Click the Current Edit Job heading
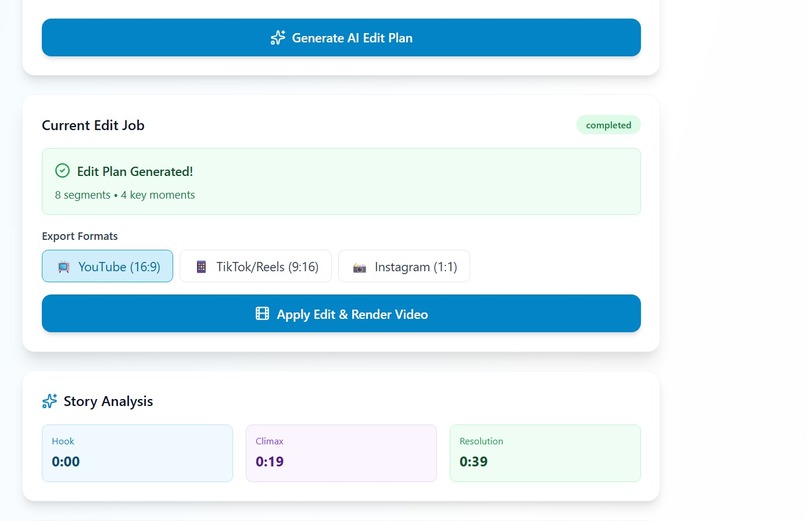806x521 pixels. pos(93,125)
